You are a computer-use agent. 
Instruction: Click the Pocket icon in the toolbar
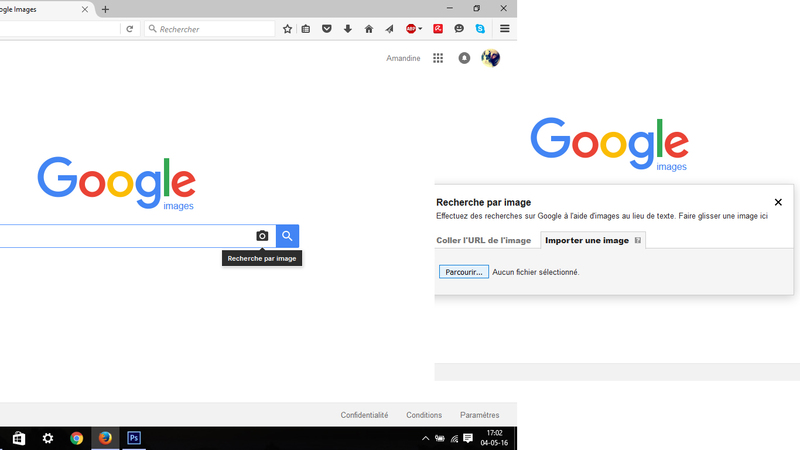(x=327, y=29)
